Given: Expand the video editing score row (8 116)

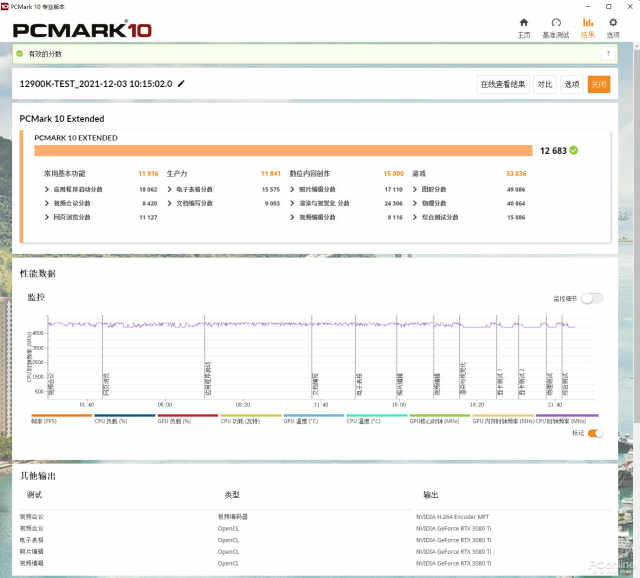Looking at the screenshot, I should point(346,217).
